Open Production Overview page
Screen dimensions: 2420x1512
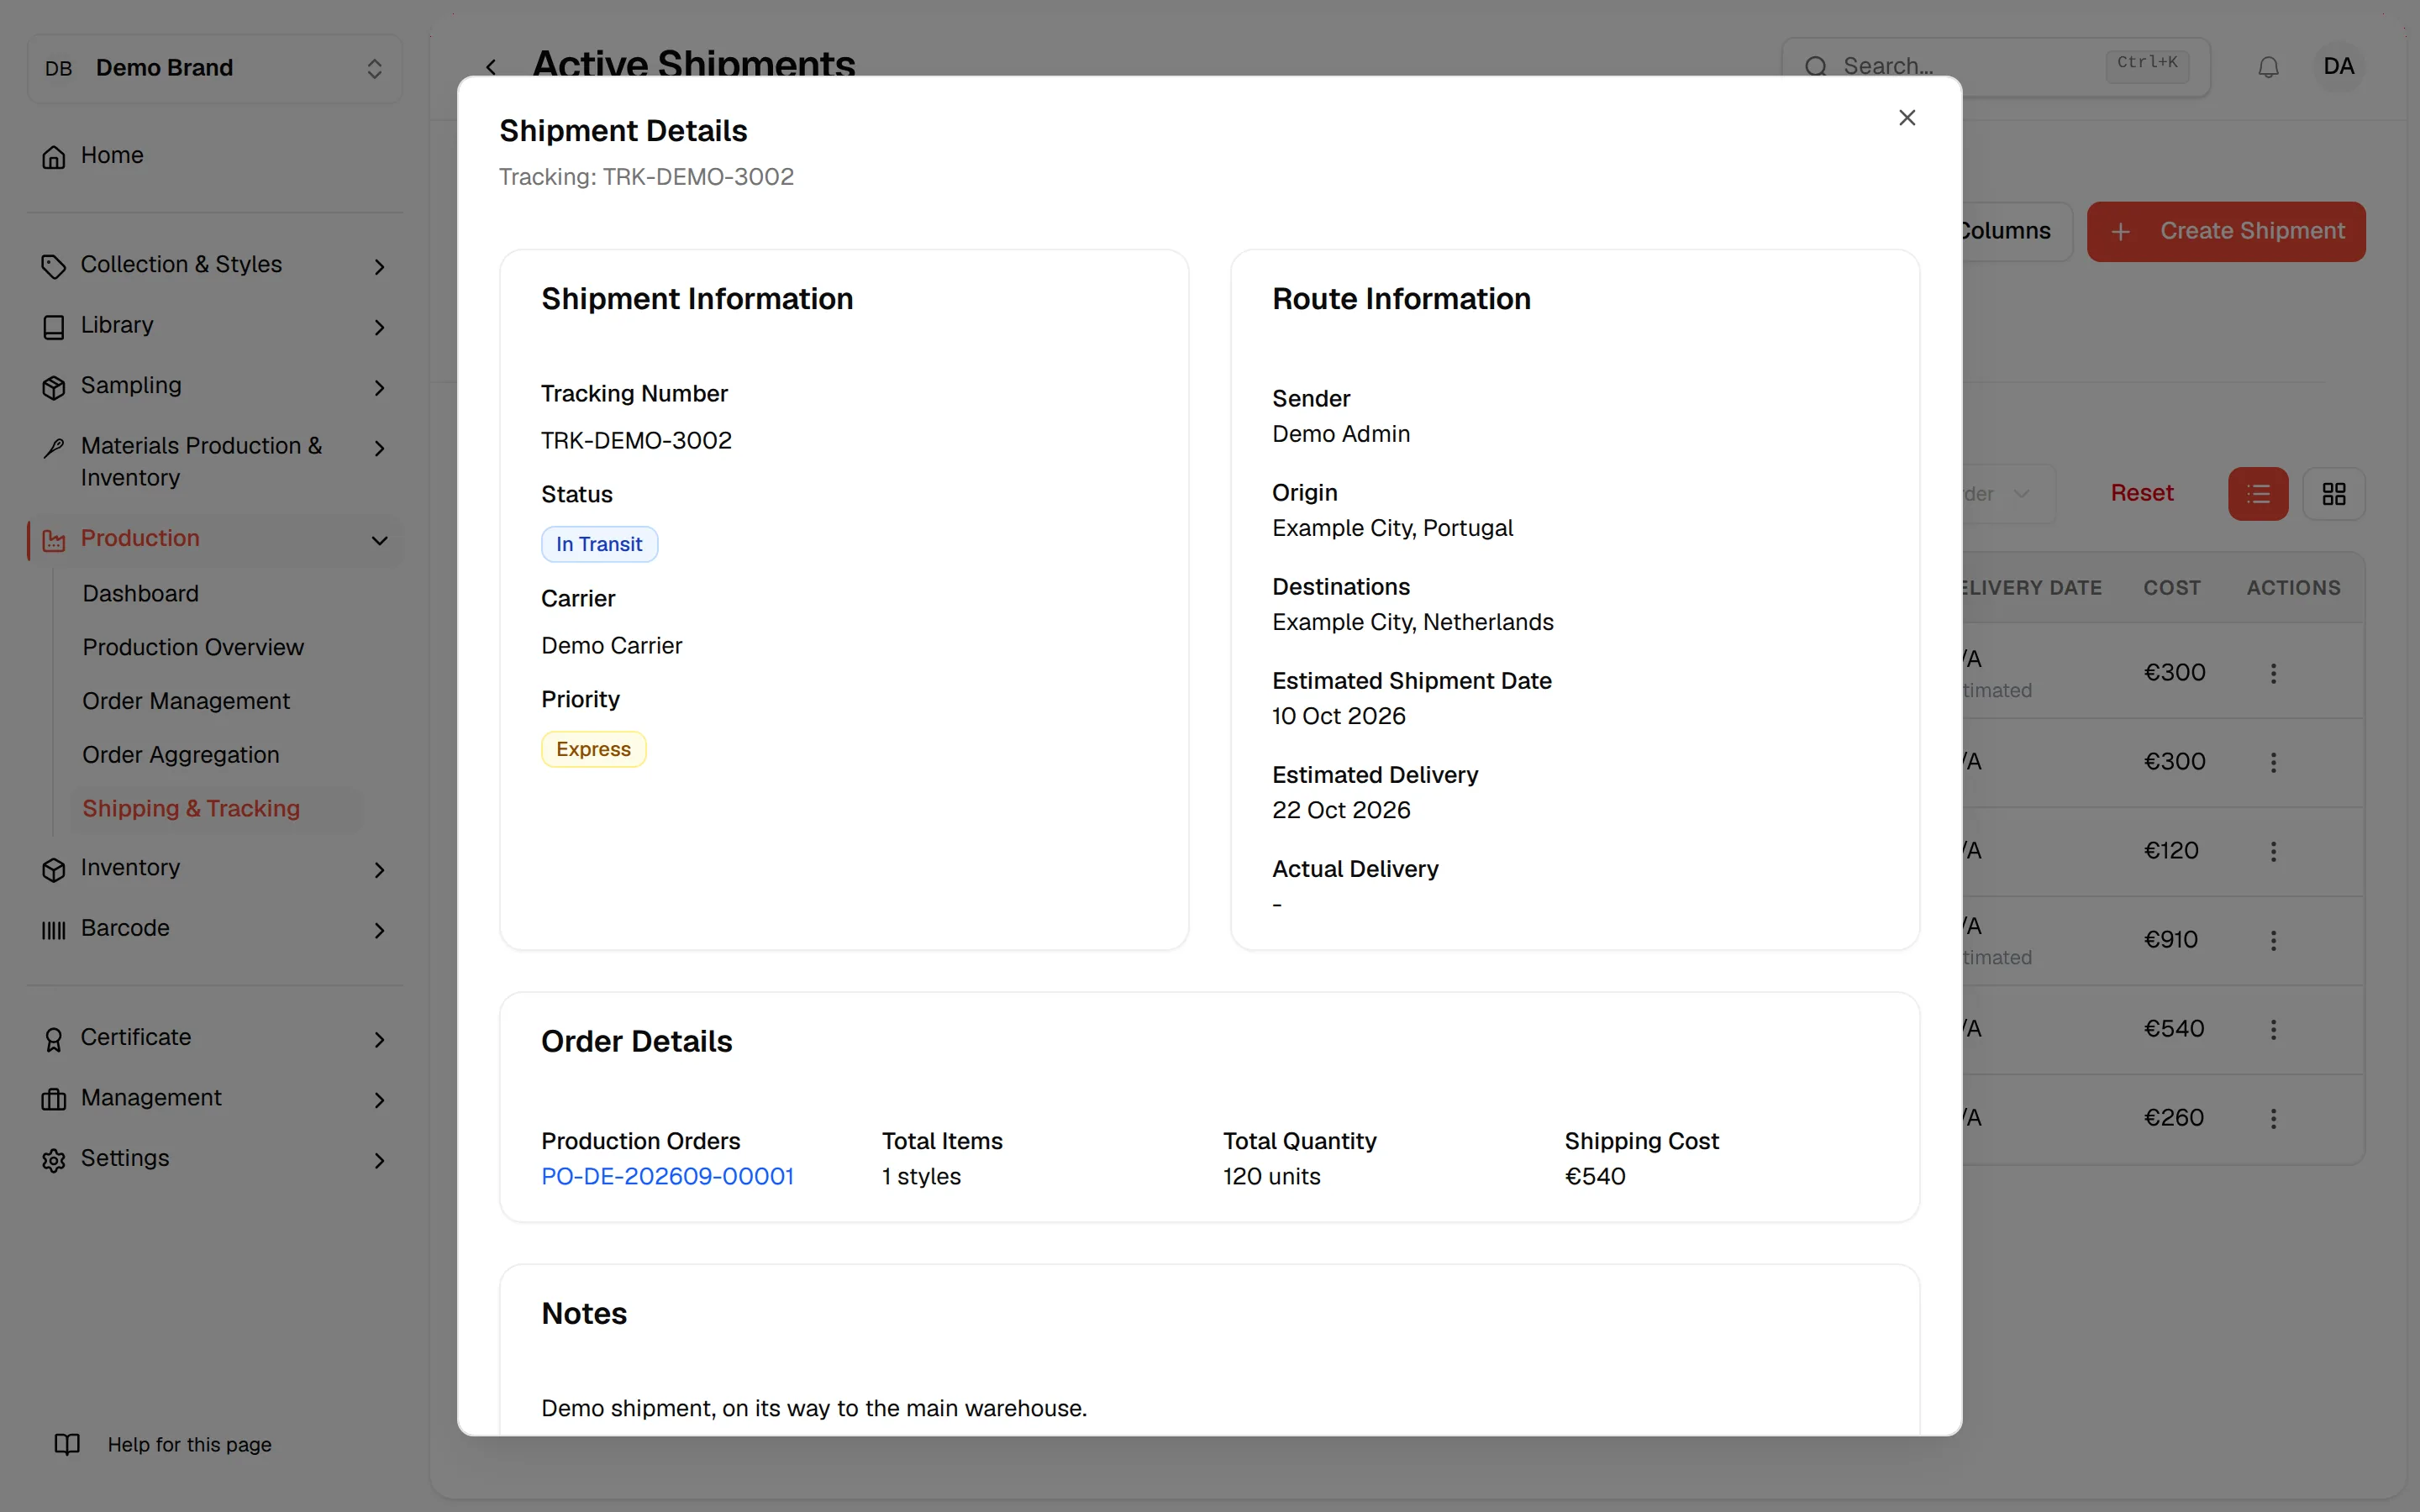[193, 647]
